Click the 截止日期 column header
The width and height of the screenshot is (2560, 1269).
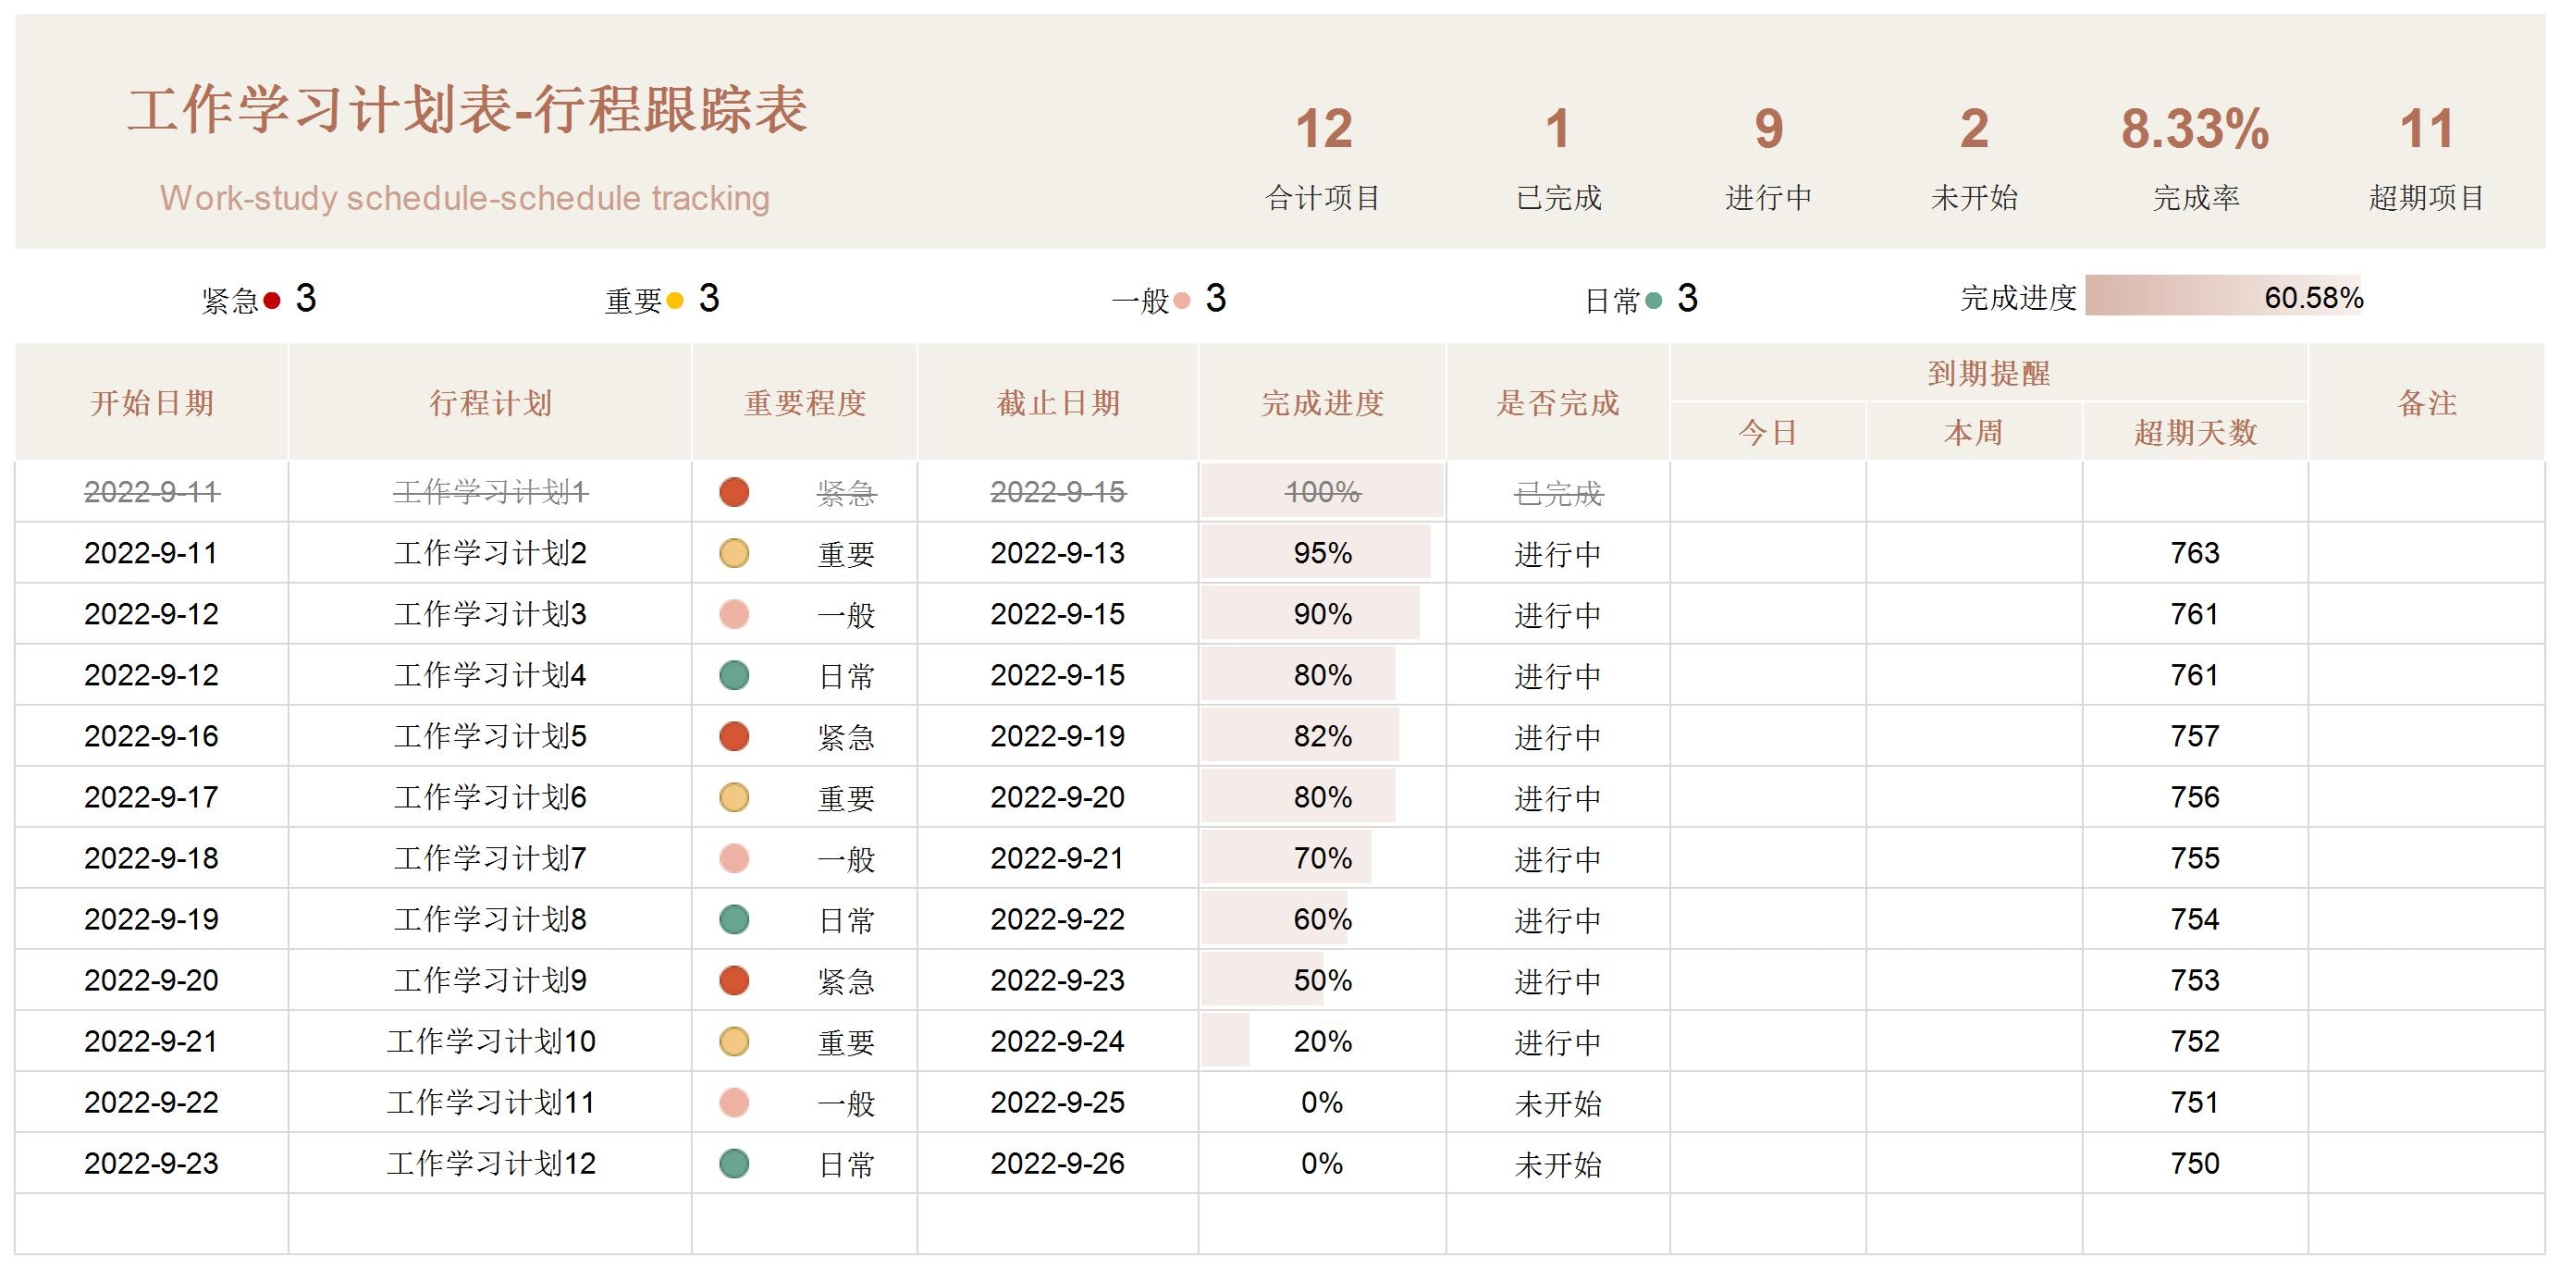(x=1058, y=403)
